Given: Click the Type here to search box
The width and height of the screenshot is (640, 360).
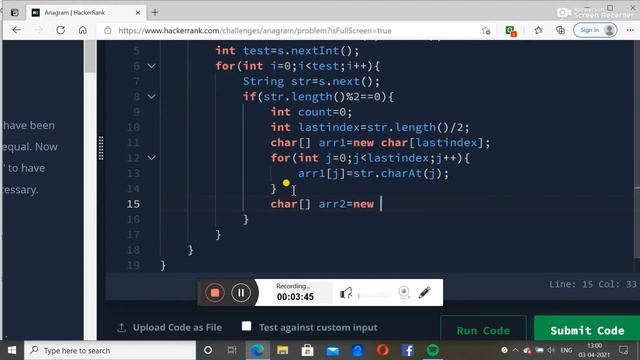Looking at the screenshot, I should coord(110,350).
